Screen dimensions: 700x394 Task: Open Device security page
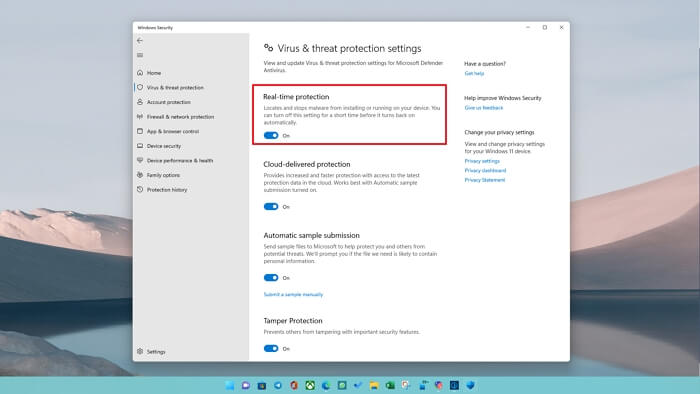point(164,146)
